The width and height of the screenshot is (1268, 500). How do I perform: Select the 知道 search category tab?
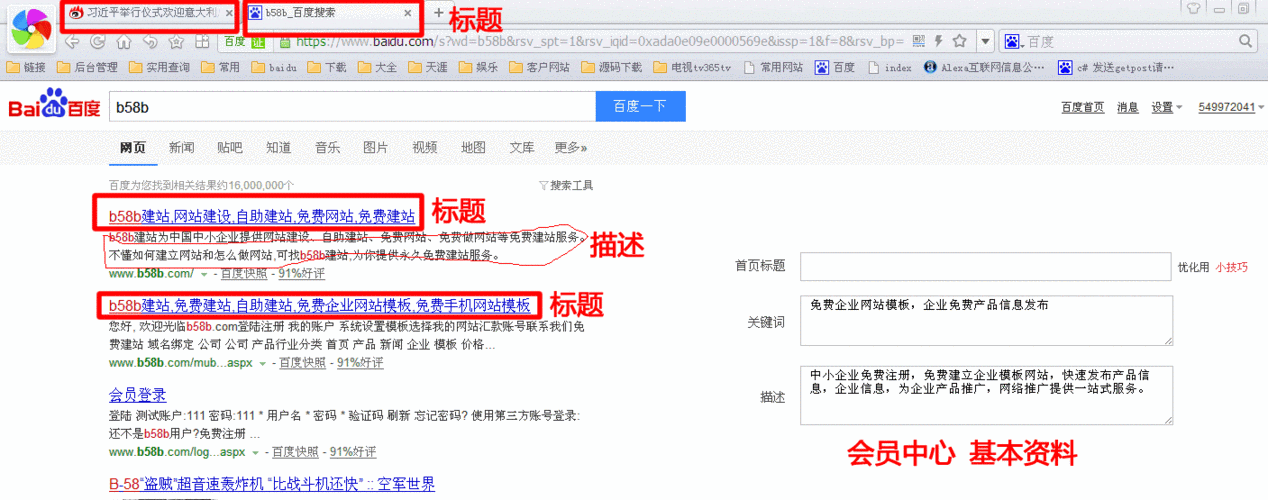279,147
